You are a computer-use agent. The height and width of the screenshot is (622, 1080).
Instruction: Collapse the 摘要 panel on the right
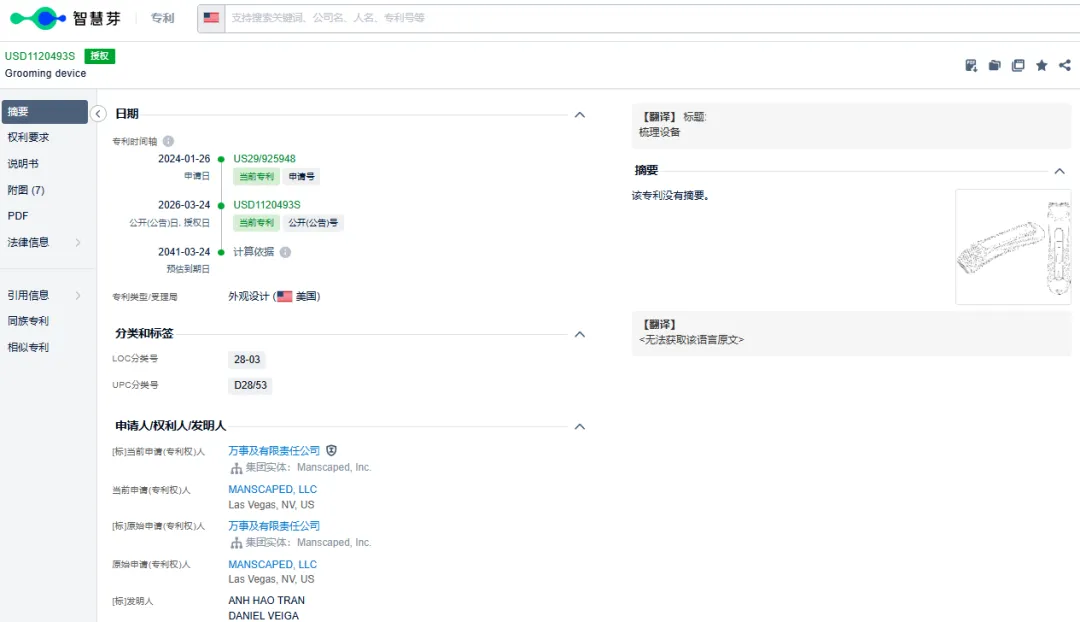click(1059, 172)
